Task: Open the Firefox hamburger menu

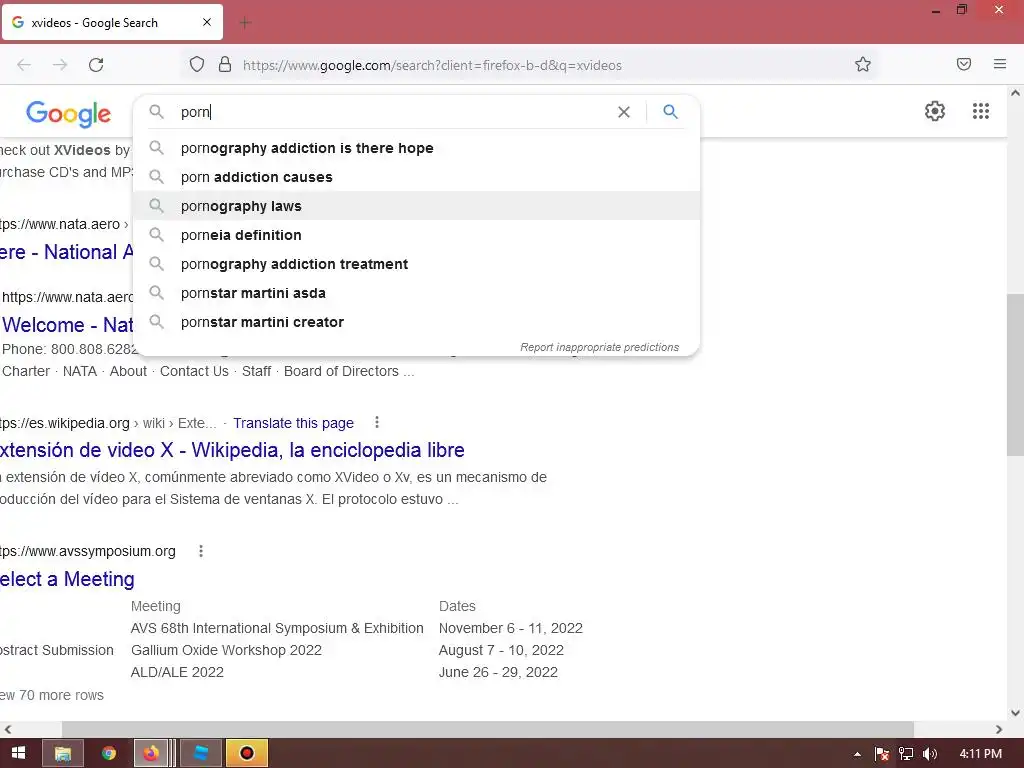Action: point(1000,64)
